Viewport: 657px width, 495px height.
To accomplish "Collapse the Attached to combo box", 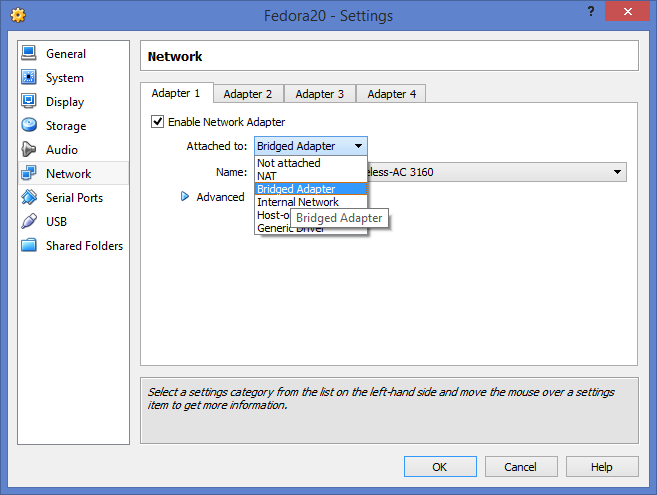I will [311, 146].
